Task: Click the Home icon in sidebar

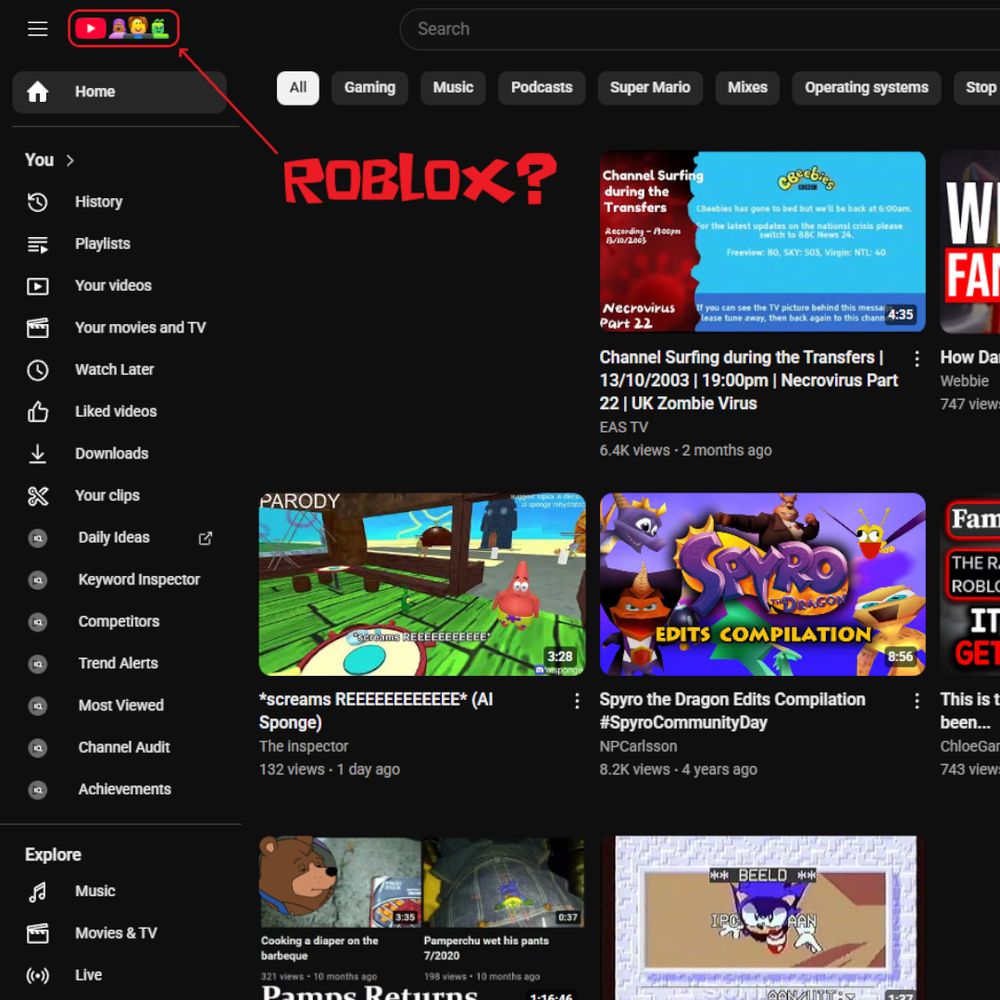Action: click(38, 91)
